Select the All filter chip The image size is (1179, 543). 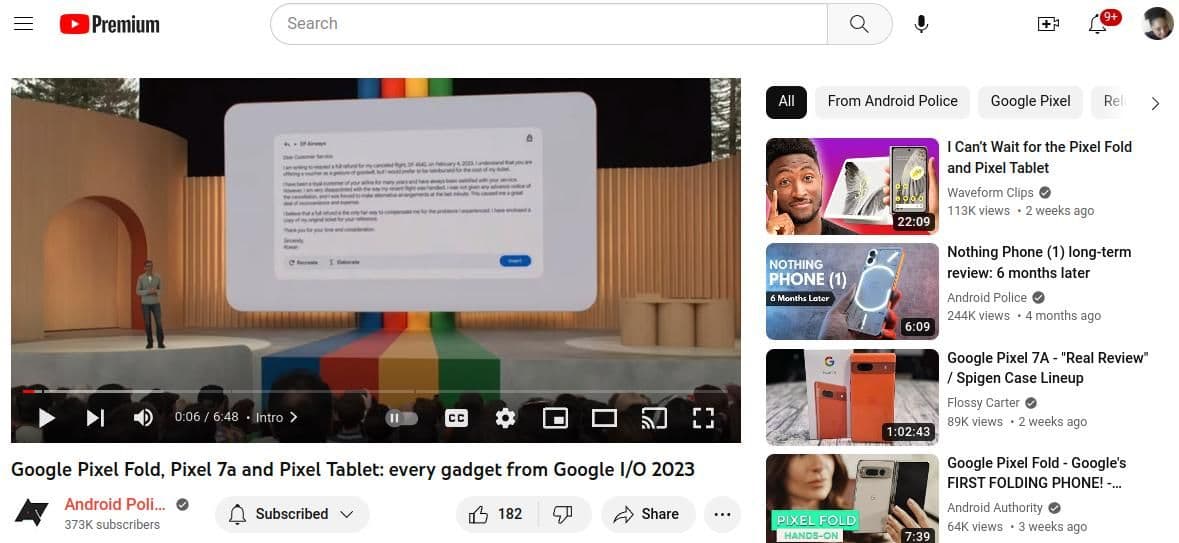(x=787, y=102)
